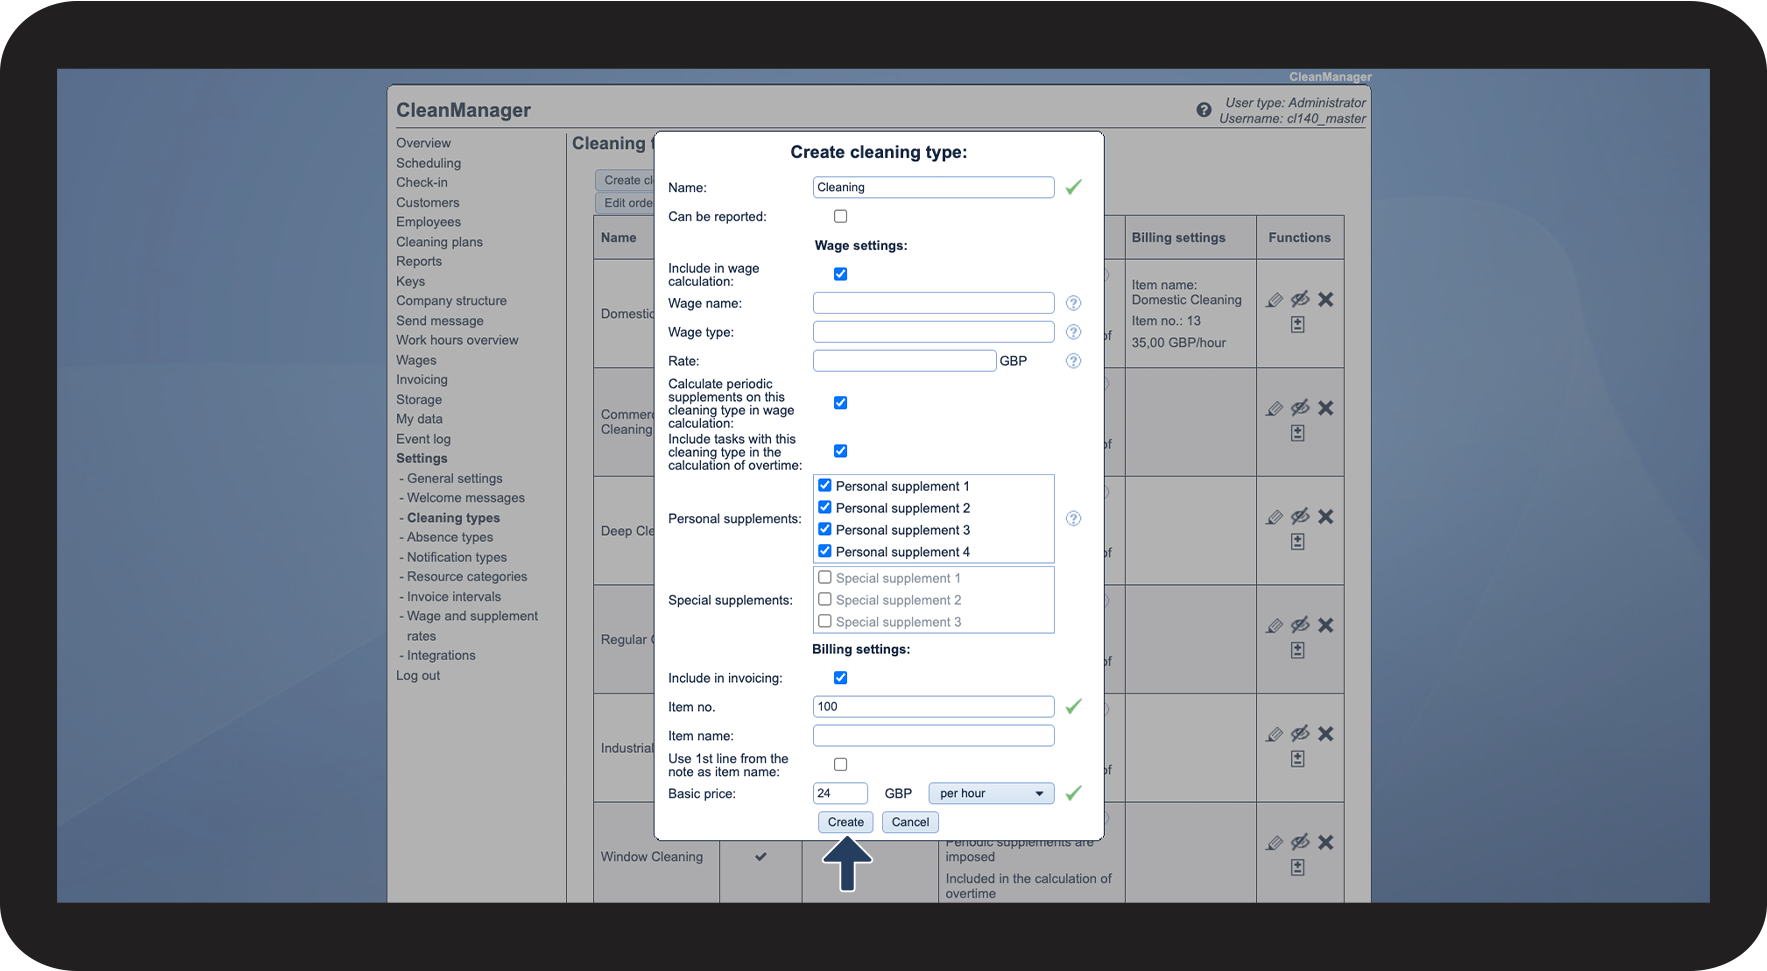Hide Regular Cleaning row via crossed-eye icon
Screen dimensions: 1767x971
[x=1300, y=625]
